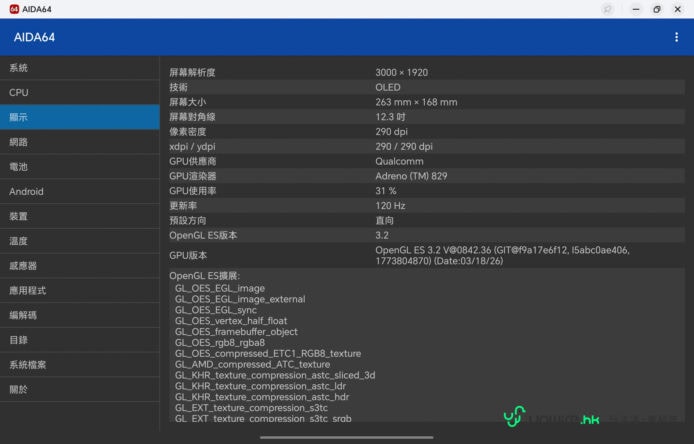Select the 290 / 290 dpi value
This screenshot has height=444, width=694.
[404, 147]
